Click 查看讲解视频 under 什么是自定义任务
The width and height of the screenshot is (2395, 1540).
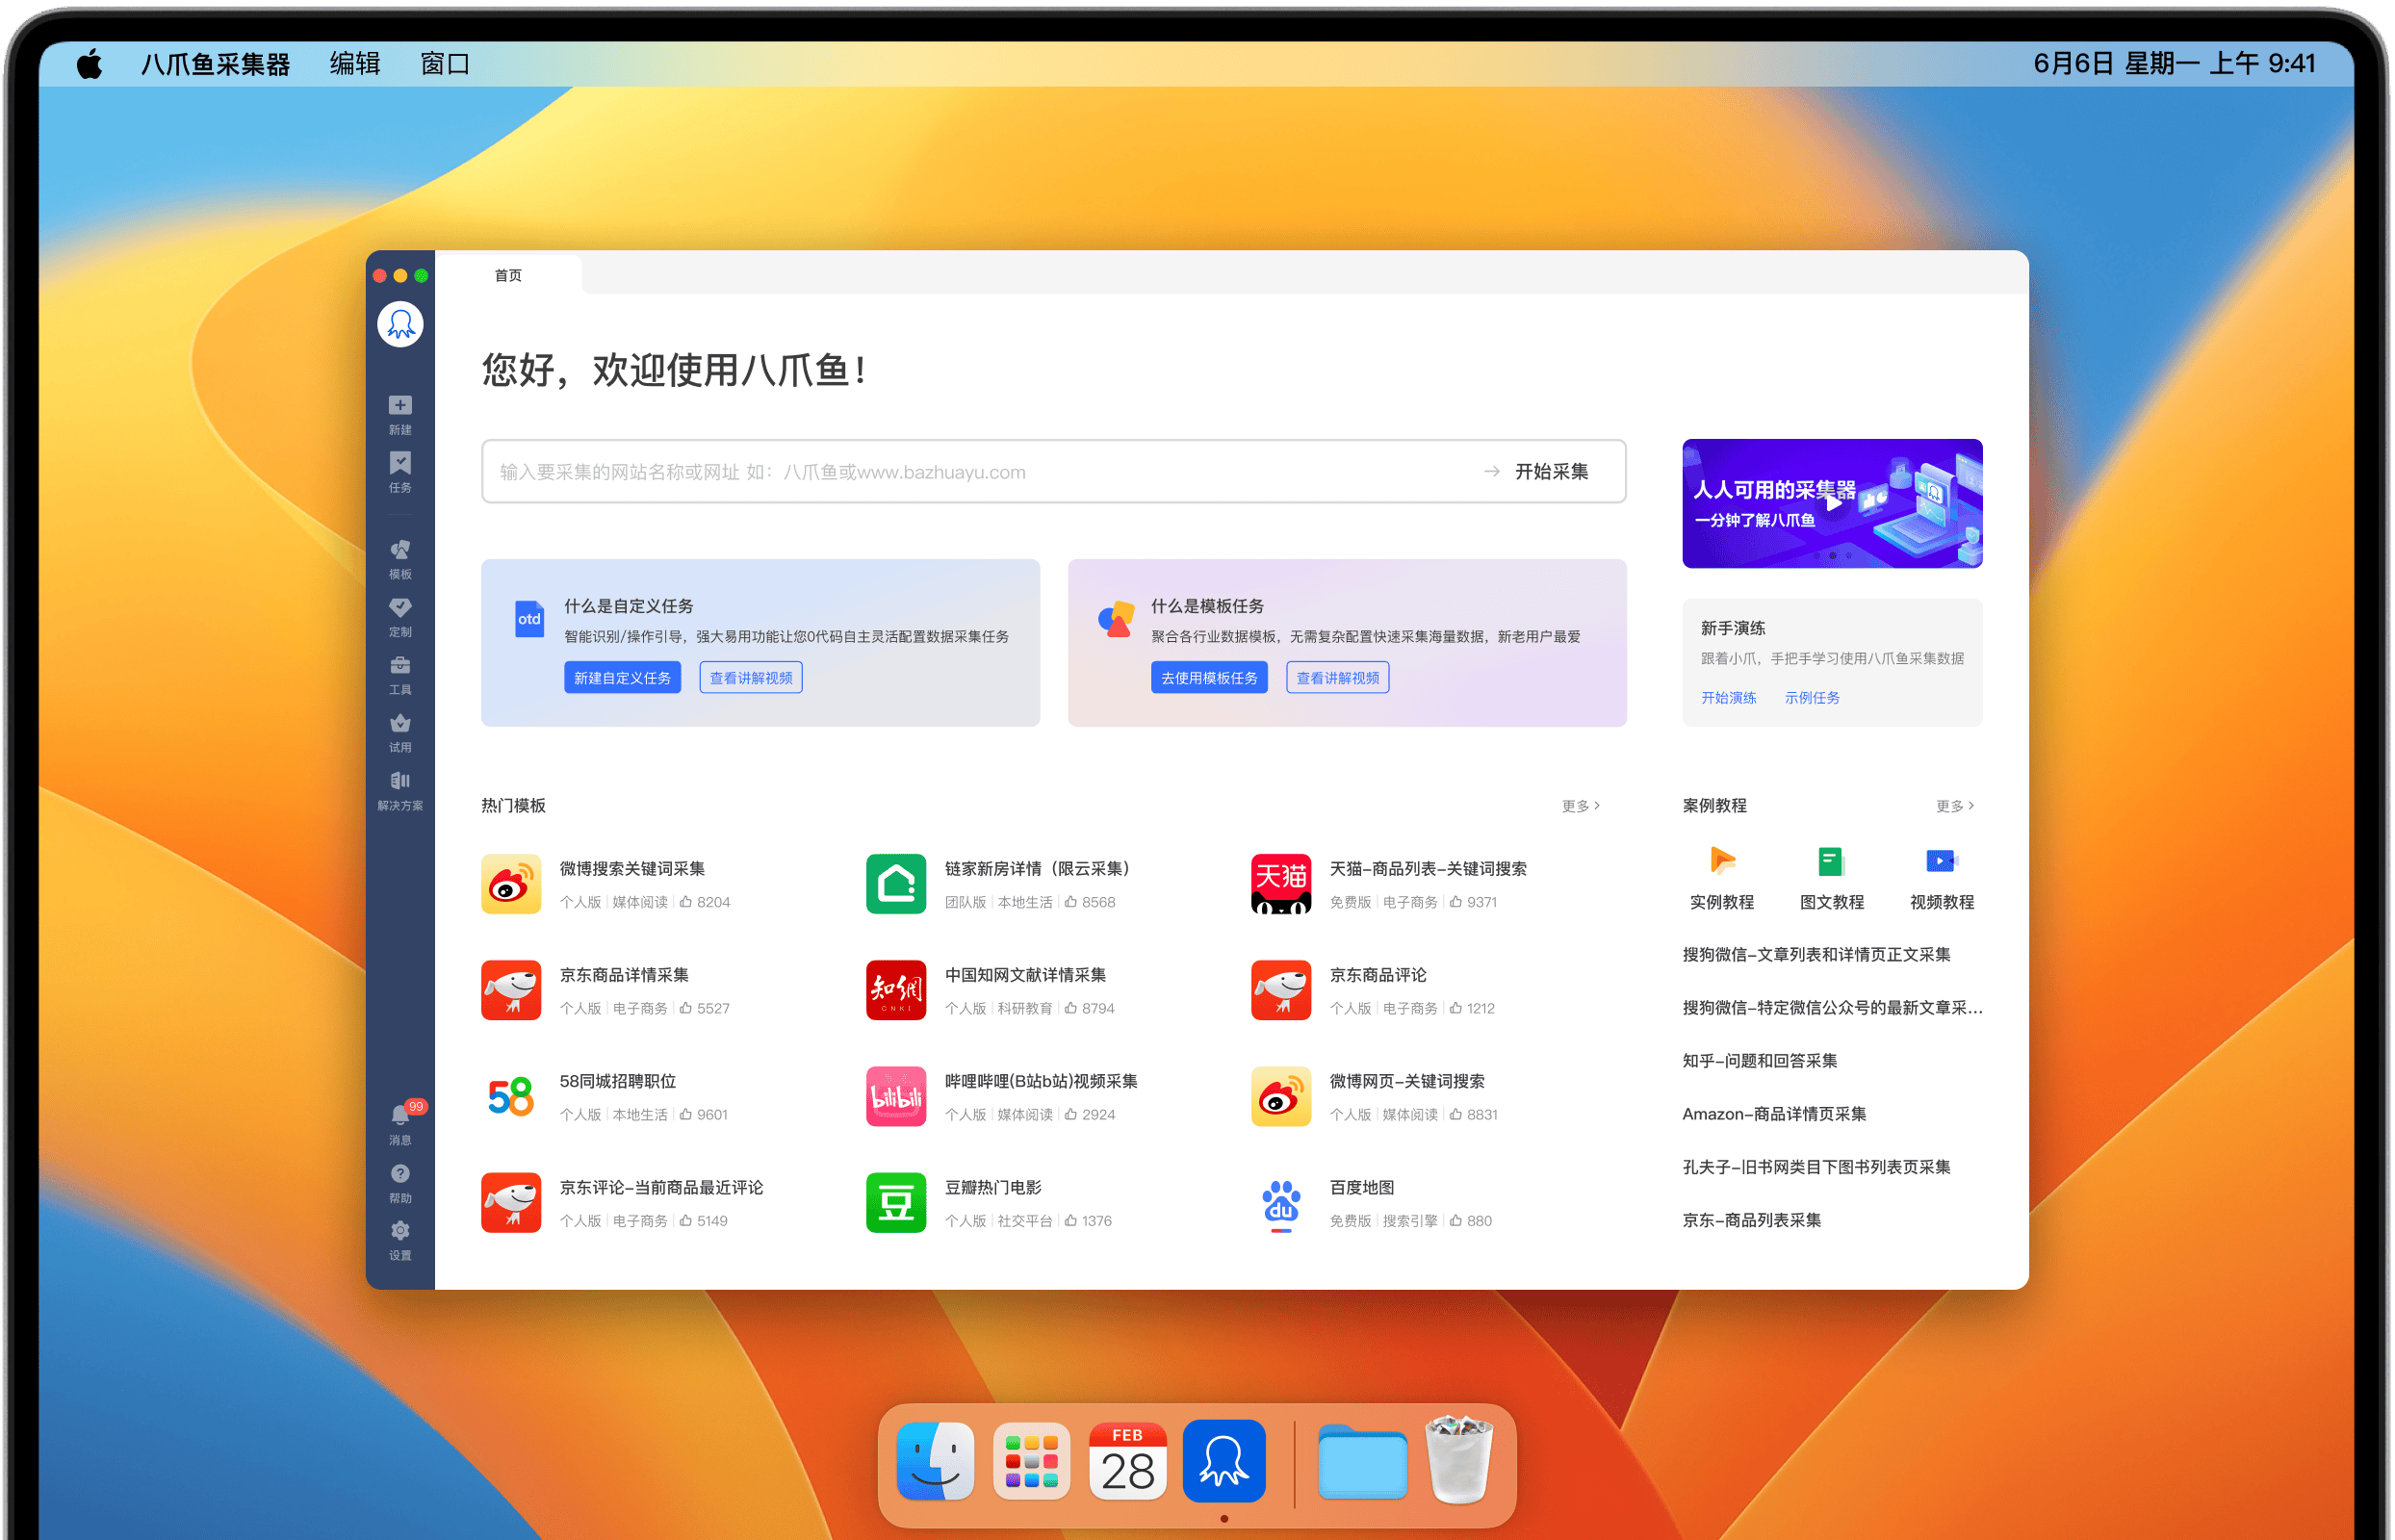751,678
